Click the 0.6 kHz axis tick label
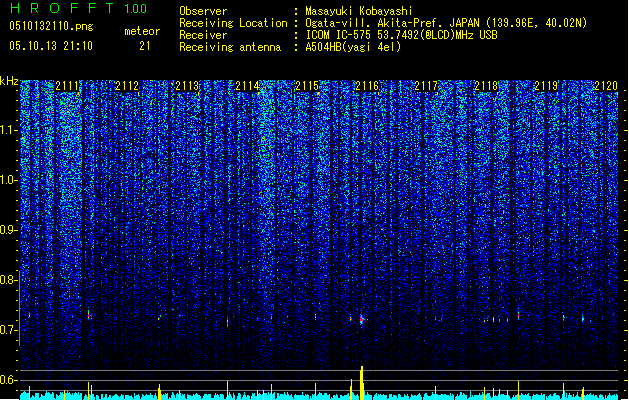629x400 pixels. coord(9,380)
